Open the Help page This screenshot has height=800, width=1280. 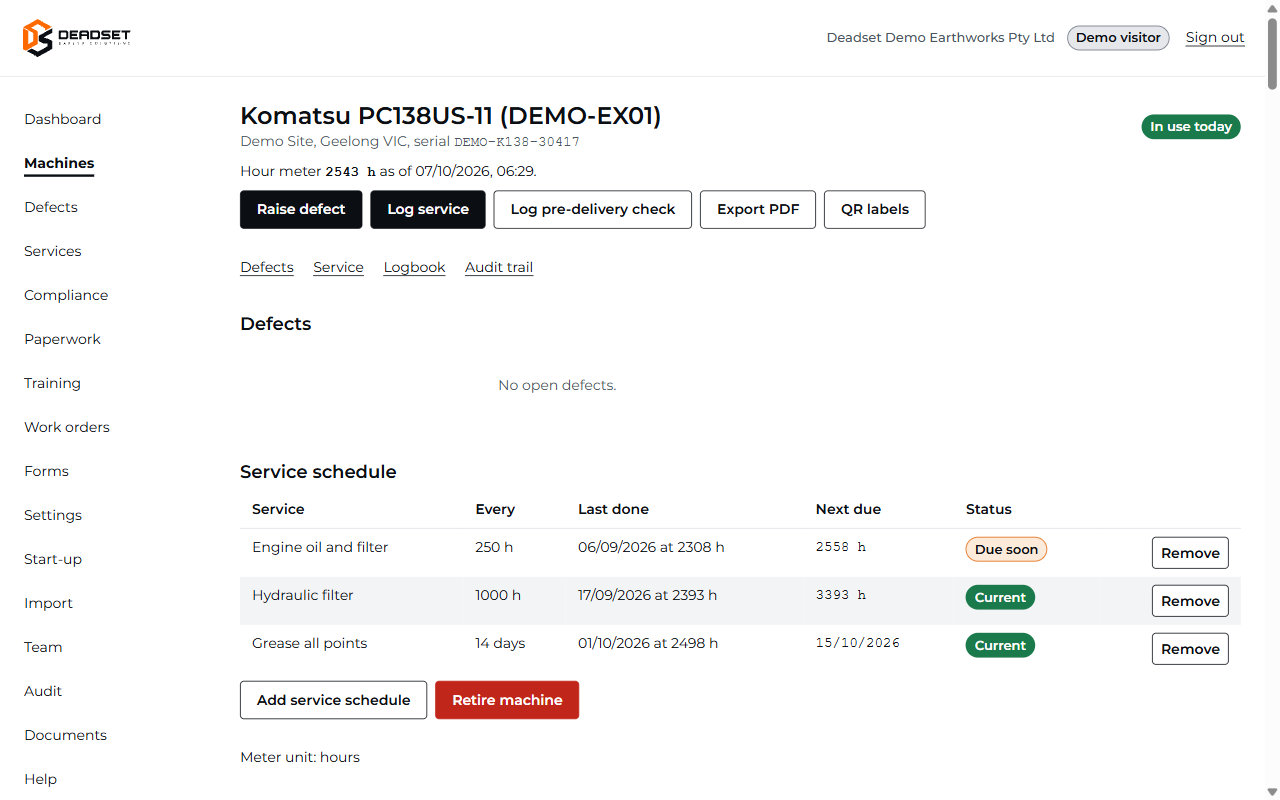[x=40, y=779]
